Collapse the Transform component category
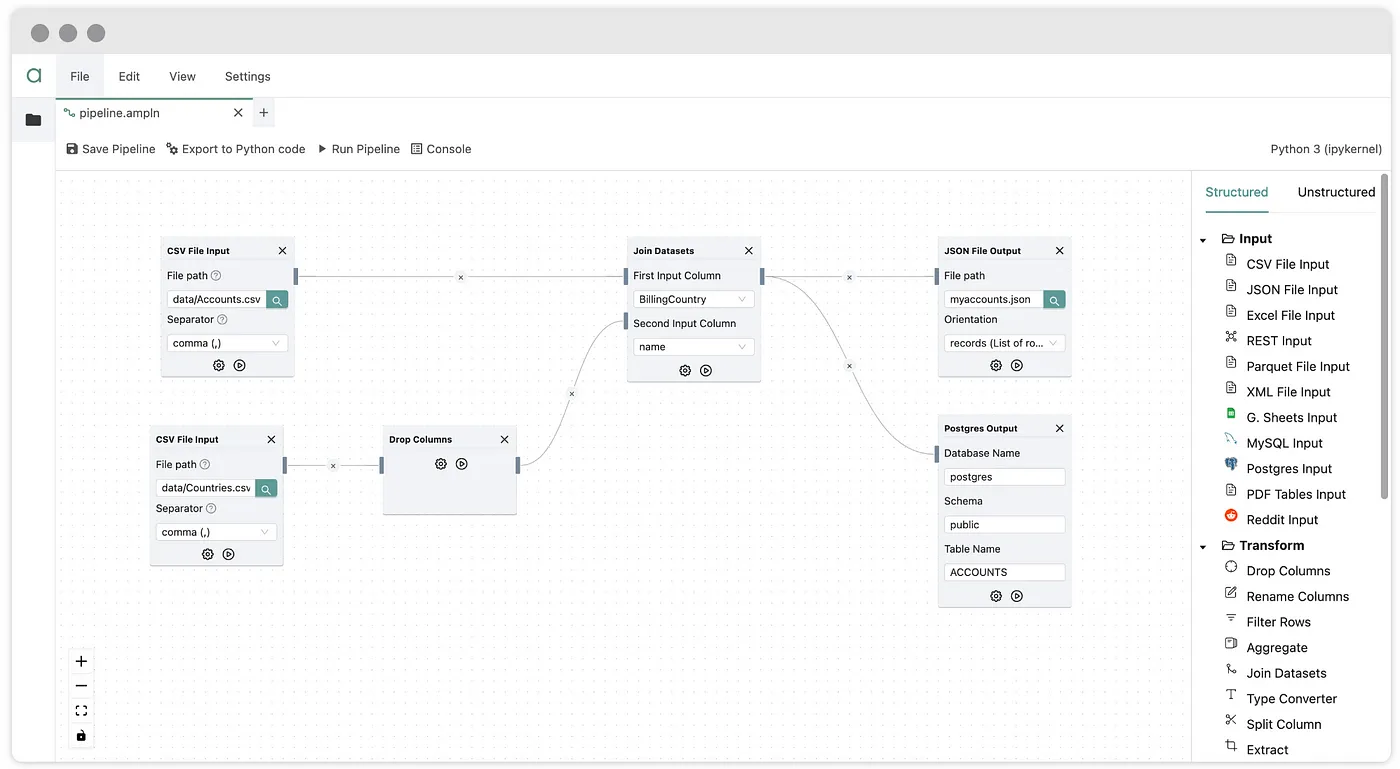1400x769 pixels. (1204, 547)
